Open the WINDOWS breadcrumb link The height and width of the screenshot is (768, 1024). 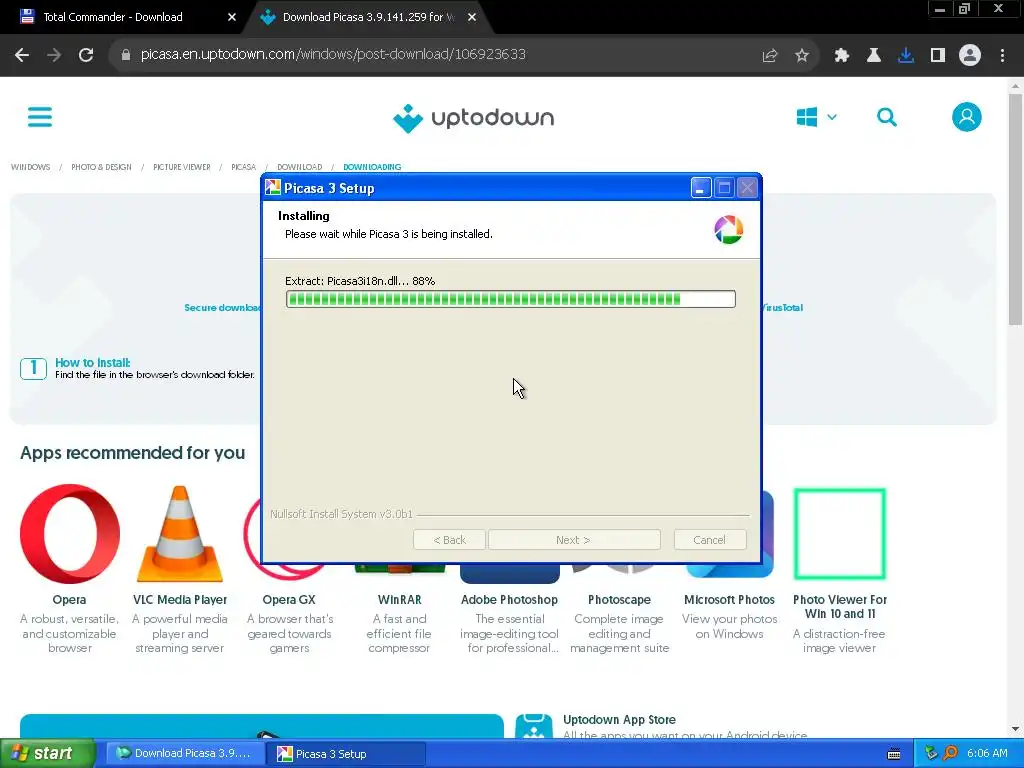click(30, 167)
